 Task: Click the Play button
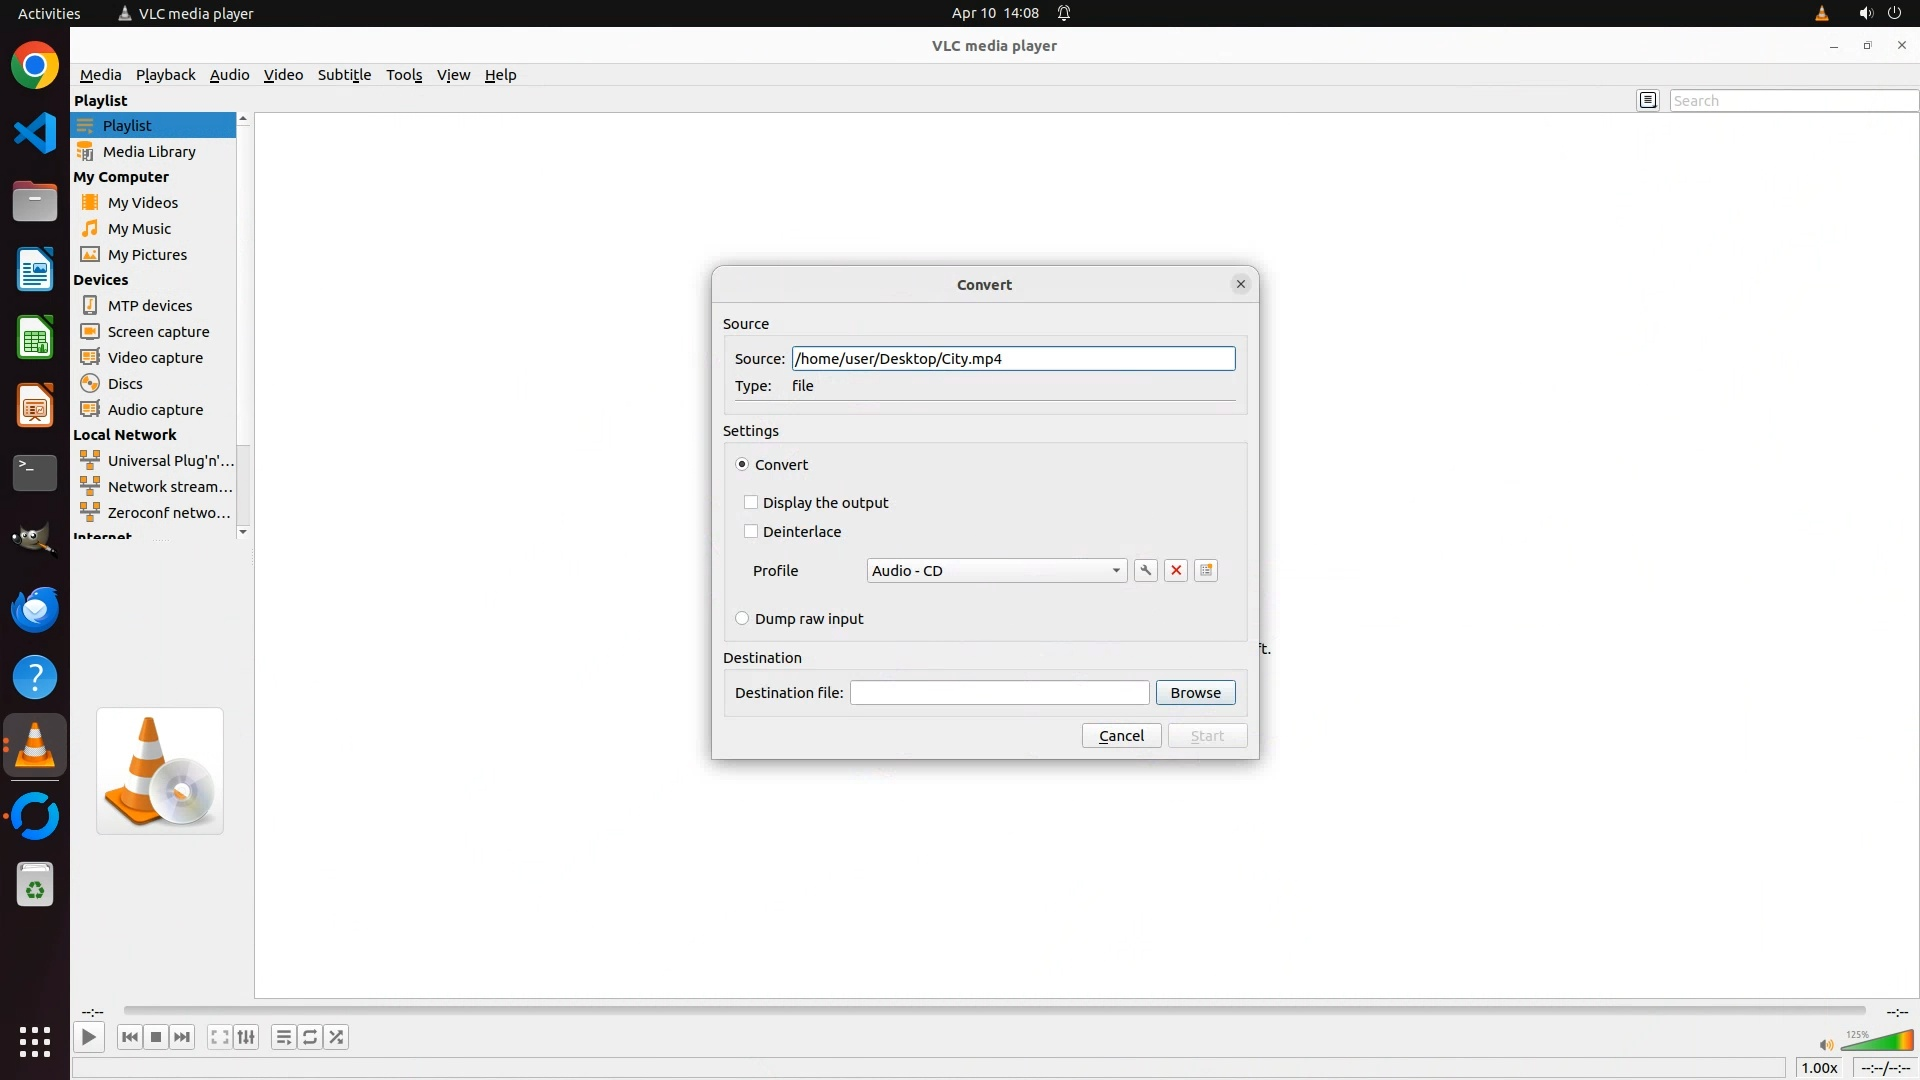[x=88, y=1037]
